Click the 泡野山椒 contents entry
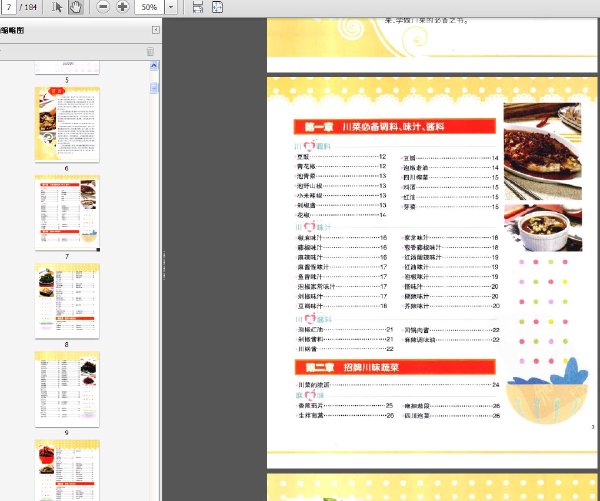This screenshot has width=600, height=501. (x=342, y=186)
